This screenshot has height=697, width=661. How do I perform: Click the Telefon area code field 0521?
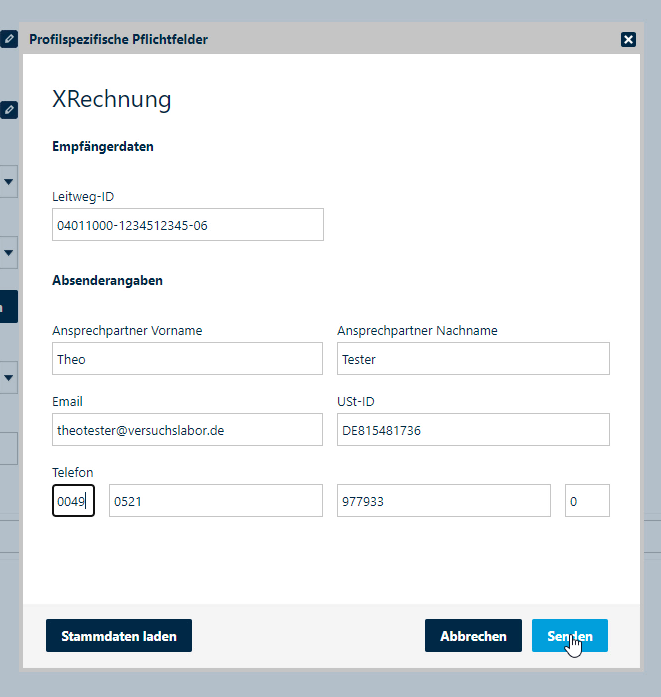[216, 501]
